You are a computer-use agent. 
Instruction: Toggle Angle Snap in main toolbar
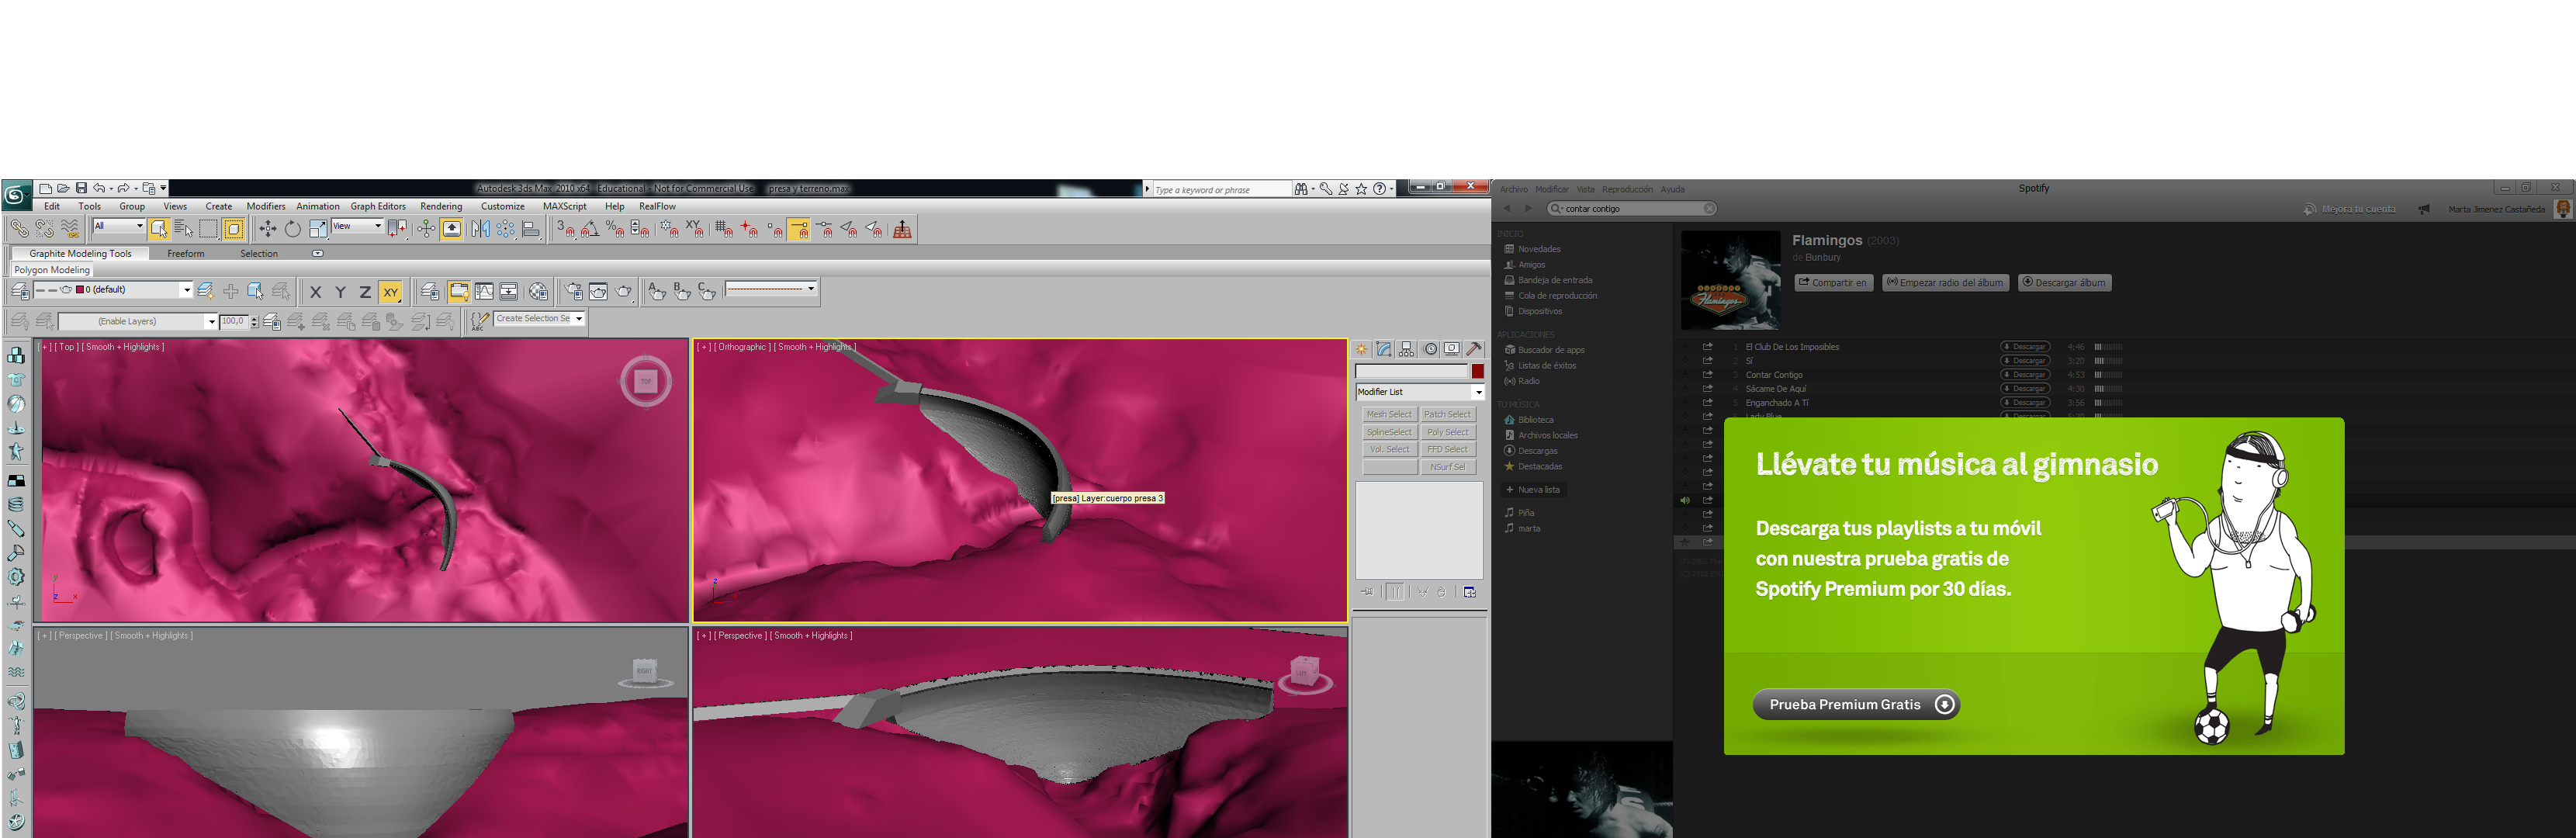click(590, 229)
